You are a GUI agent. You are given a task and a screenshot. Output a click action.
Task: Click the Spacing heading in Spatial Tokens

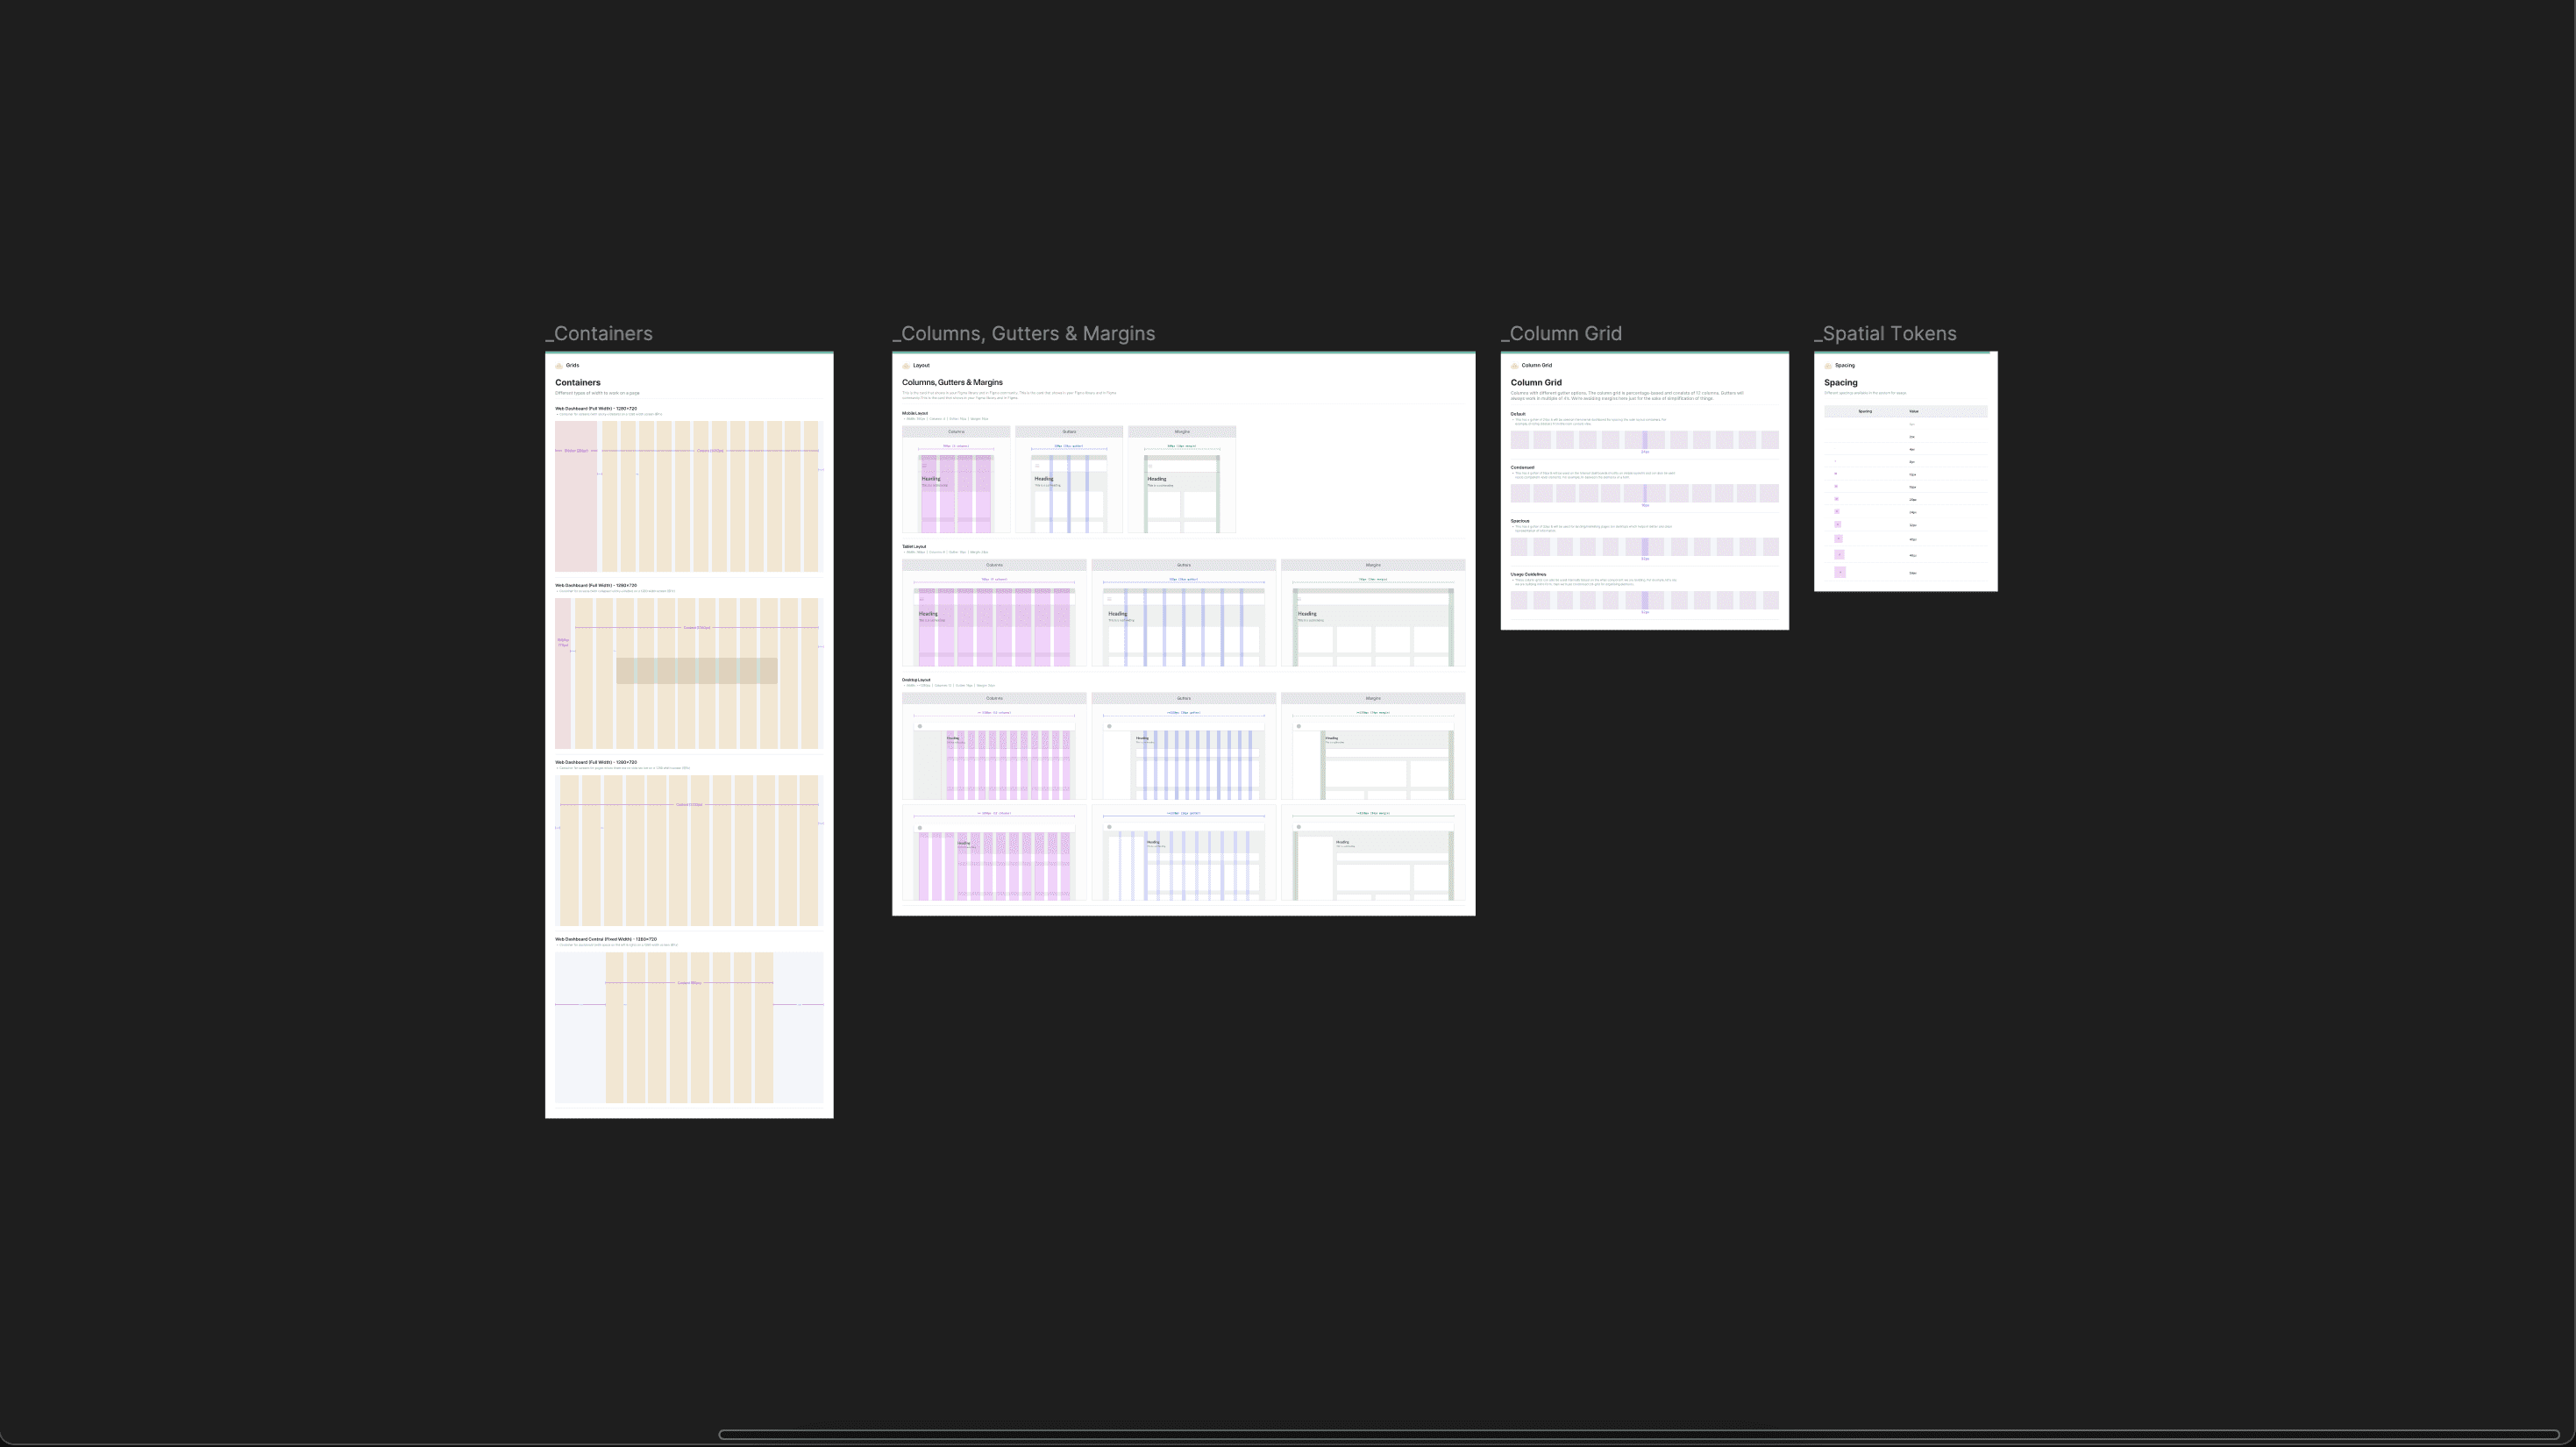[1840, 383]
